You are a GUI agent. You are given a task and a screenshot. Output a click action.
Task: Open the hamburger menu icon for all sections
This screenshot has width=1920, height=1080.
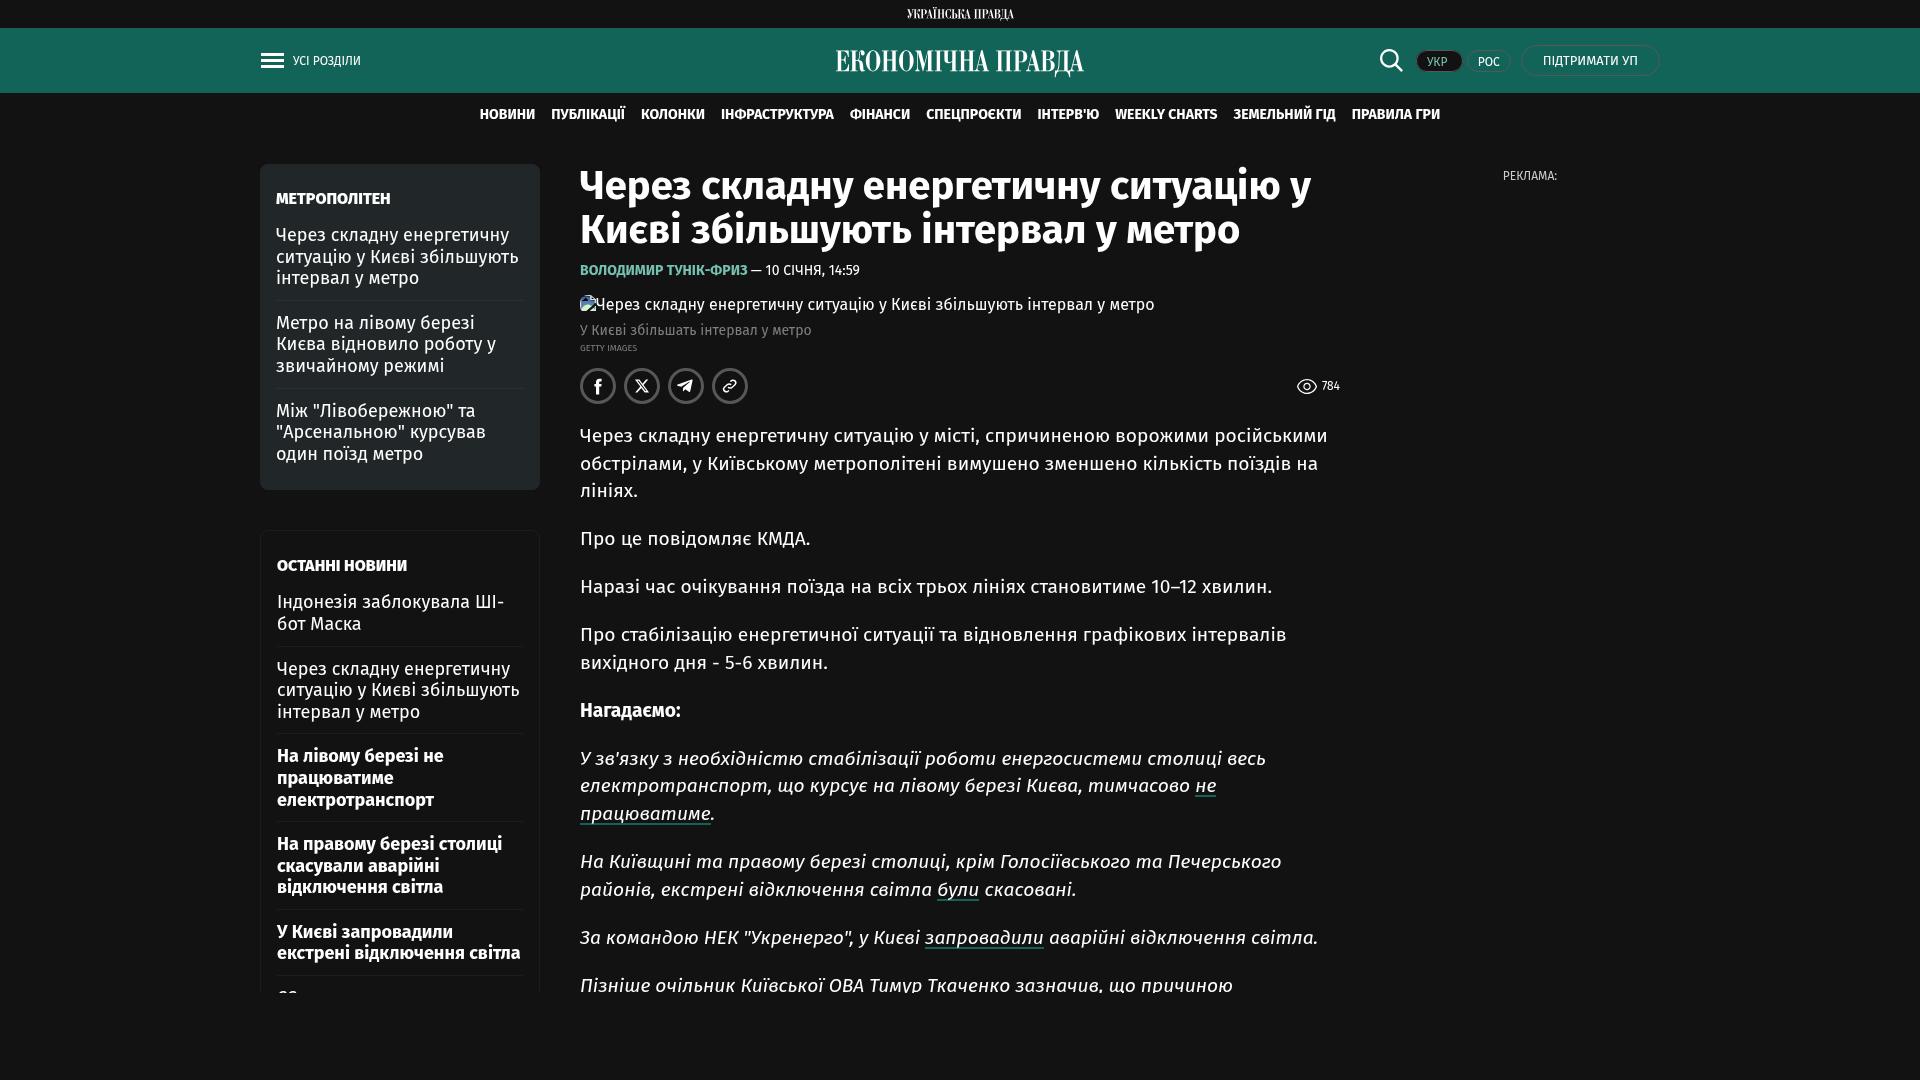point(272,61)
